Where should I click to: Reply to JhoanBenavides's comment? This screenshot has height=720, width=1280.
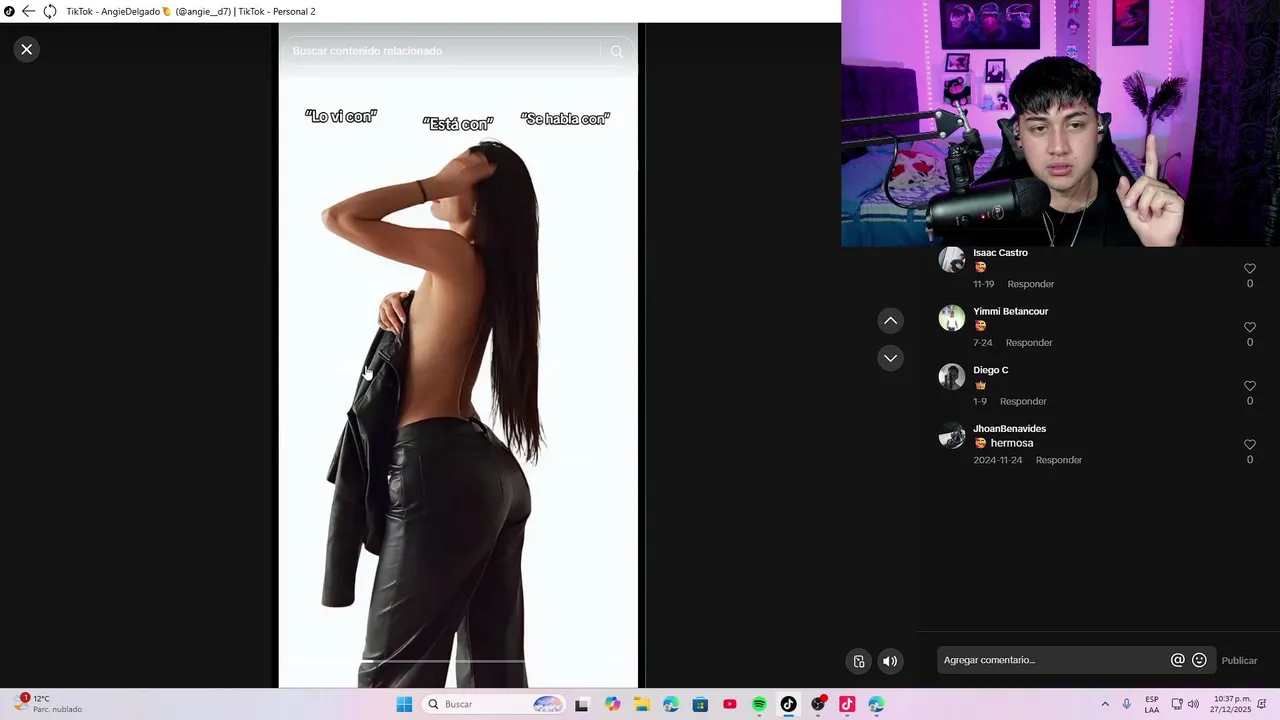tap(1059, 460)
